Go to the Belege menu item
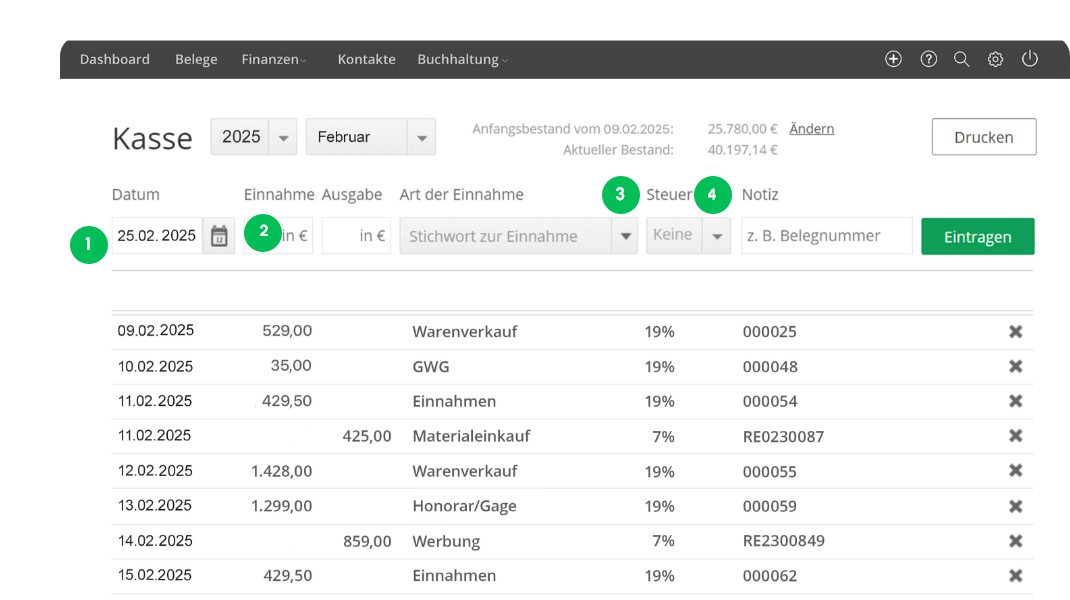The image size is (1070, 600). [x=196, y=59]
